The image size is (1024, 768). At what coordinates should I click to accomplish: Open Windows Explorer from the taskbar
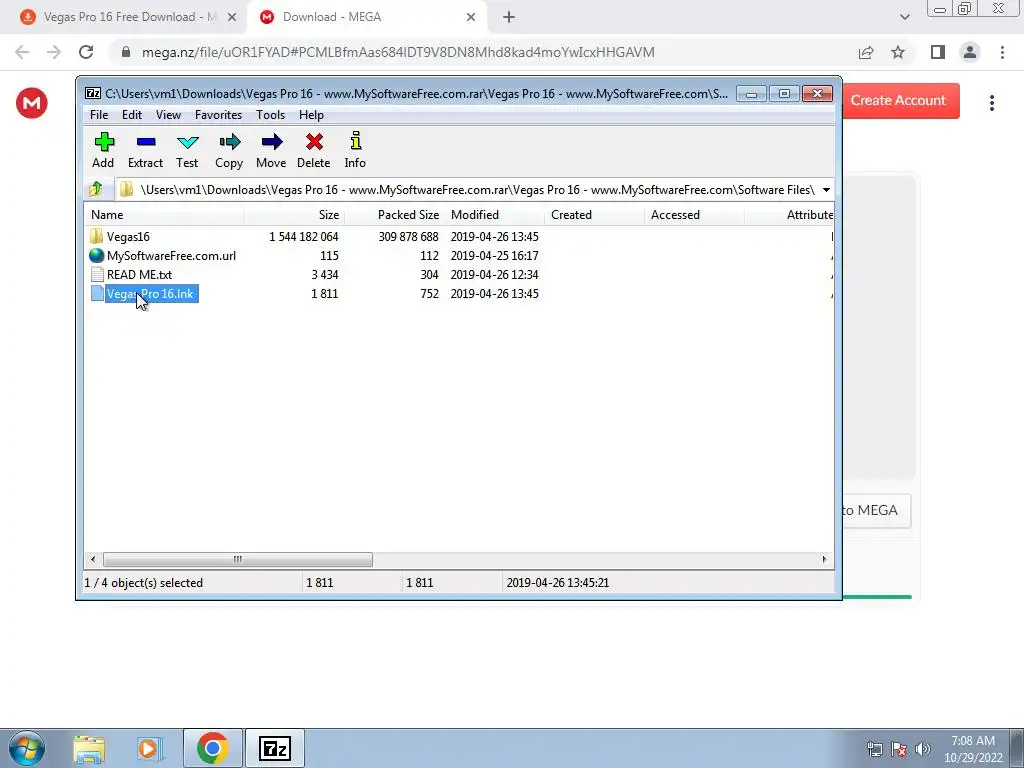89,748
